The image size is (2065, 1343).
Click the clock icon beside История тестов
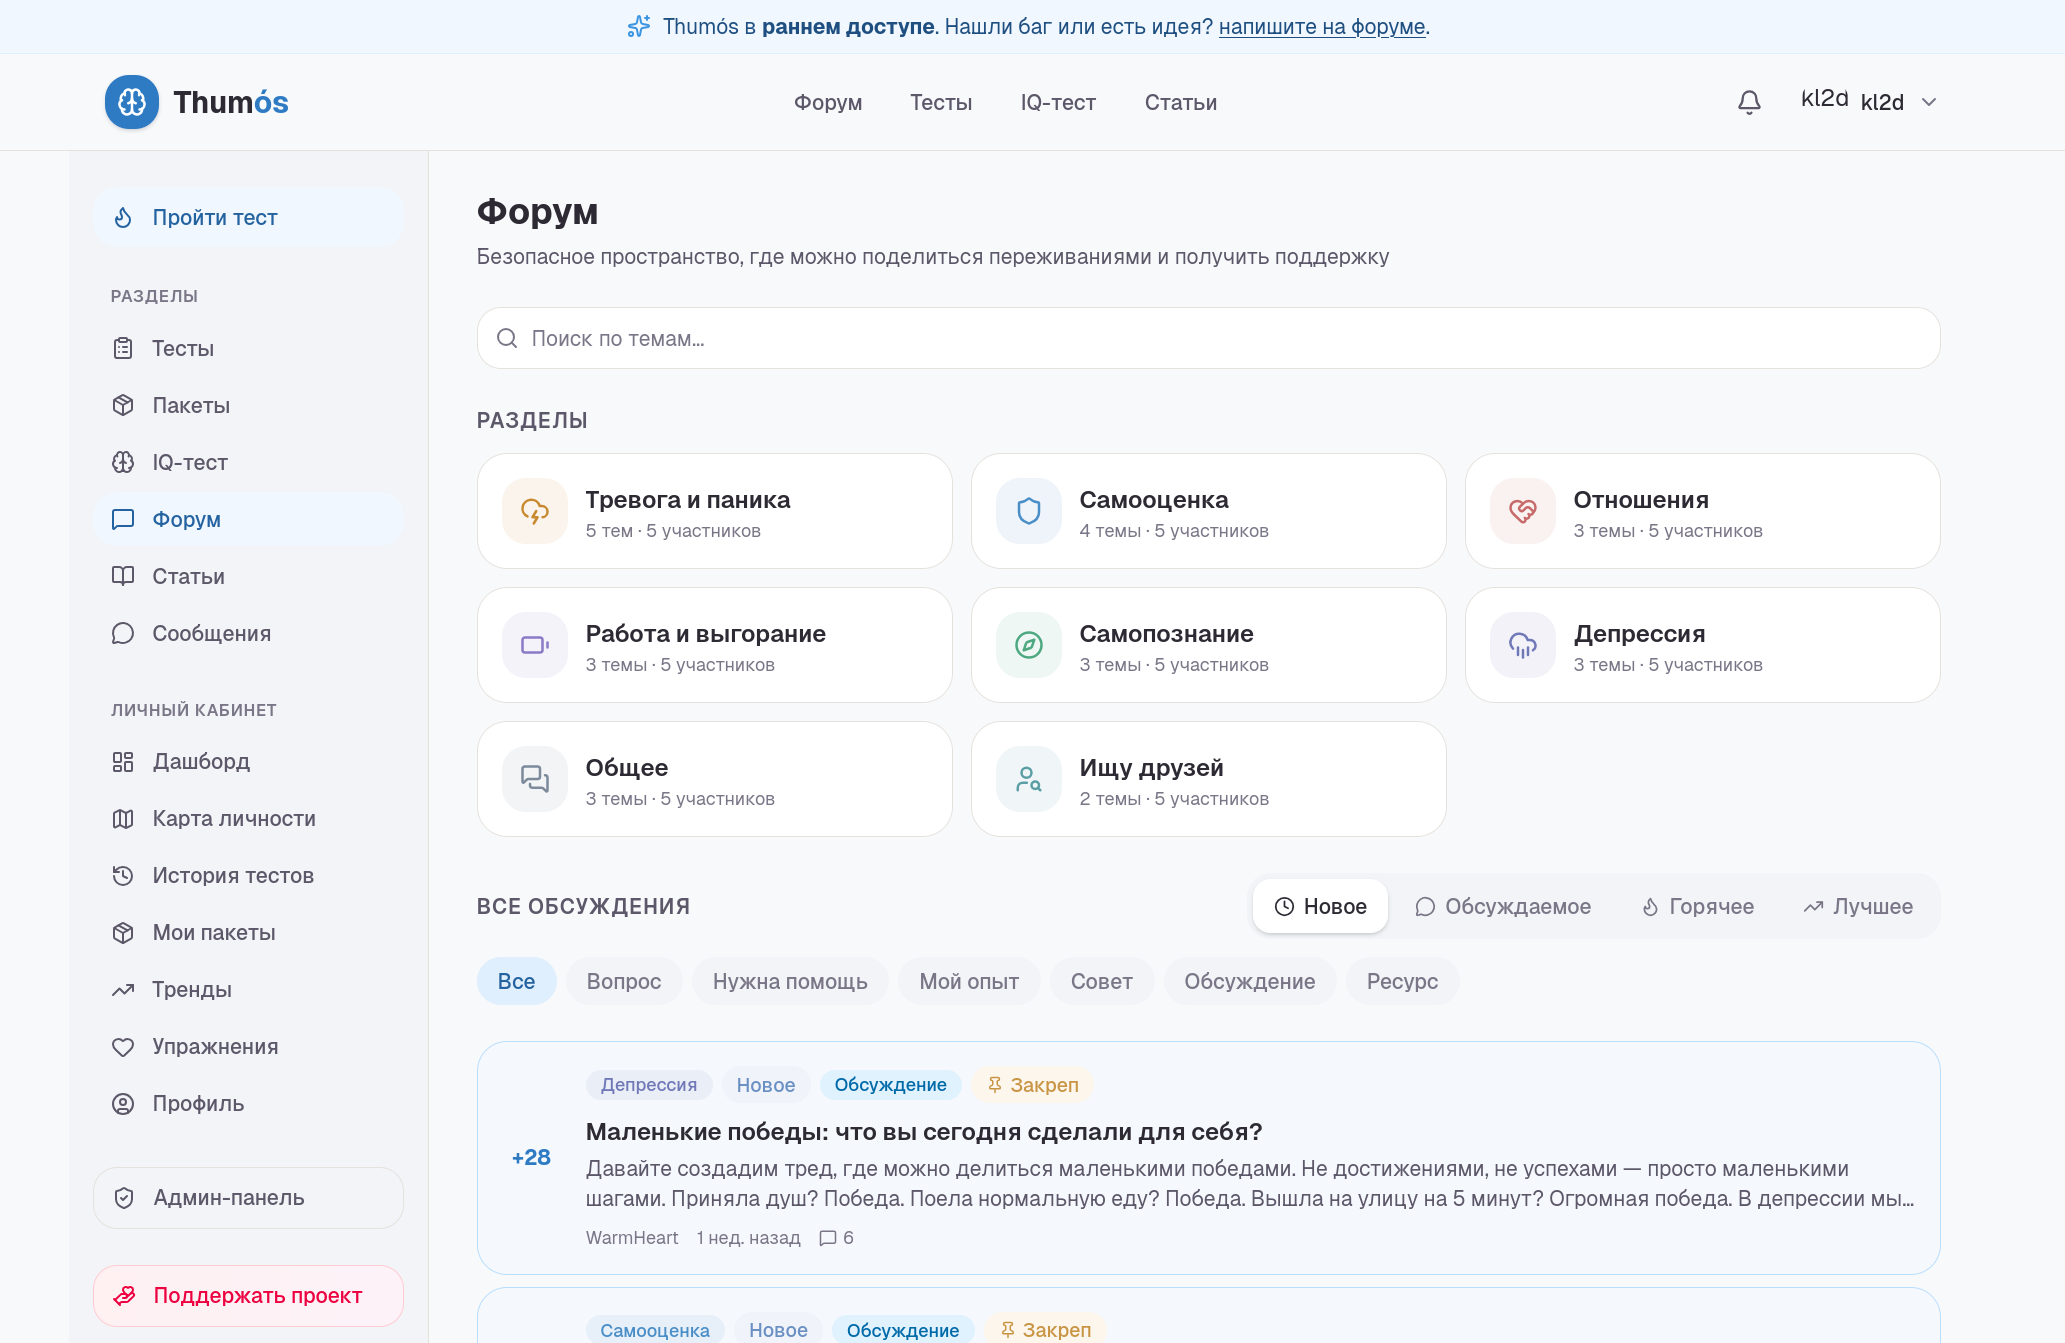(x=123, y=876)
